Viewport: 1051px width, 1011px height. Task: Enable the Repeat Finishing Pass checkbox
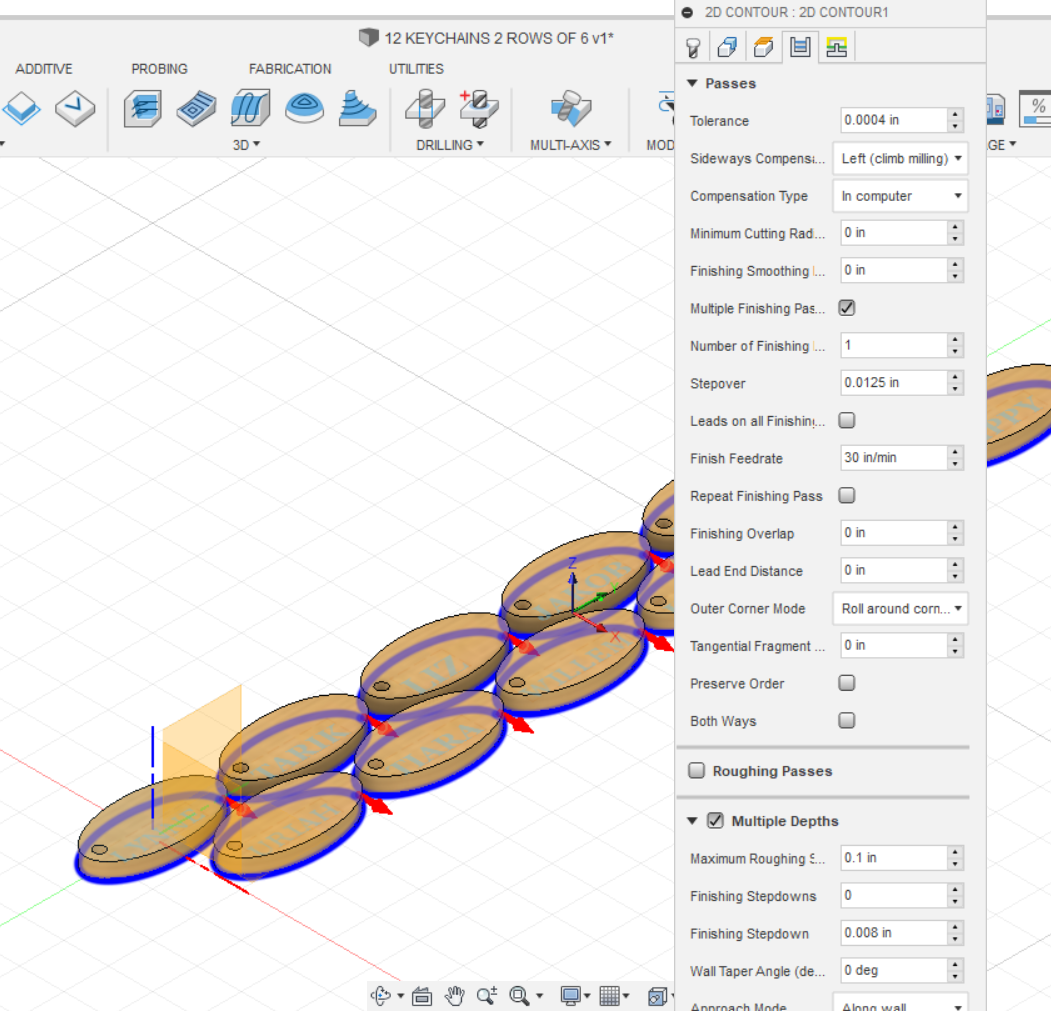846,495
